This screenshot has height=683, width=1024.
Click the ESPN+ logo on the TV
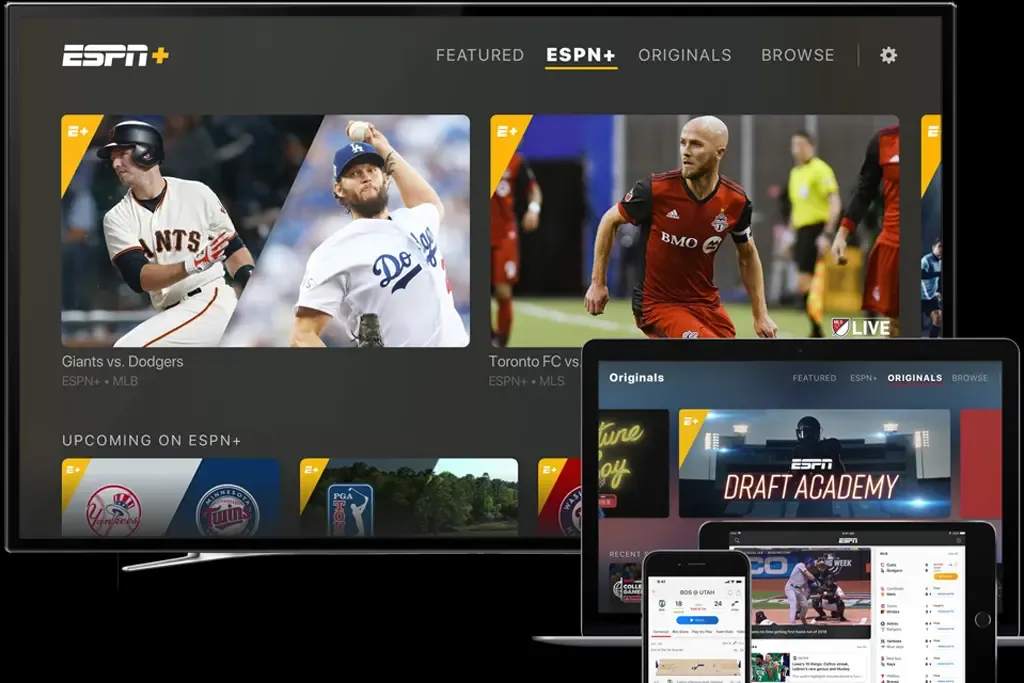coord(115,55)
